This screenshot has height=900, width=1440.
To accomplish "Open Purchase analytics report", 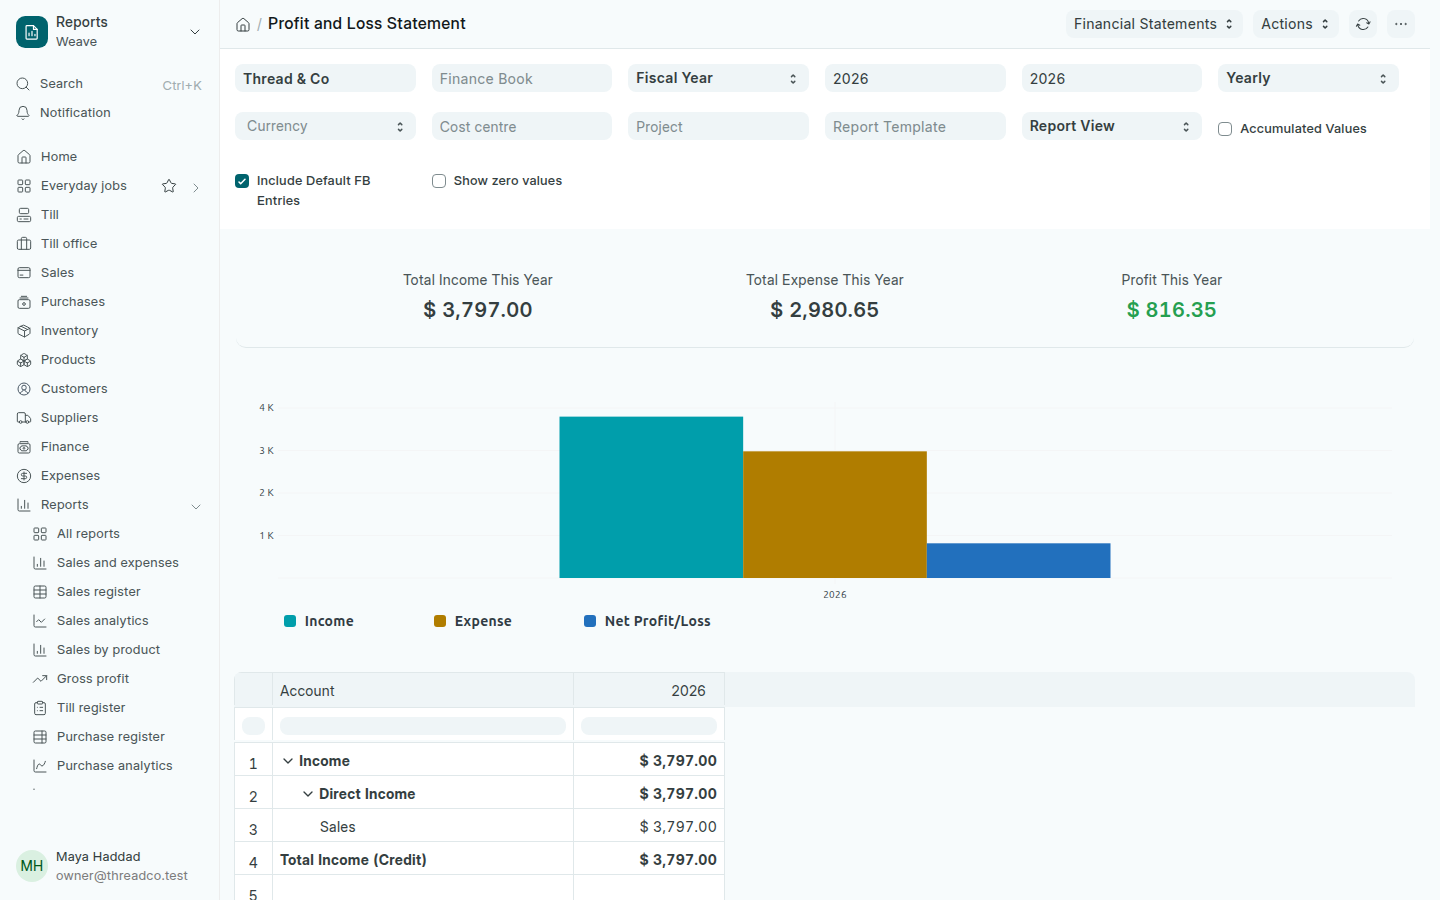I will coord(117,766).
